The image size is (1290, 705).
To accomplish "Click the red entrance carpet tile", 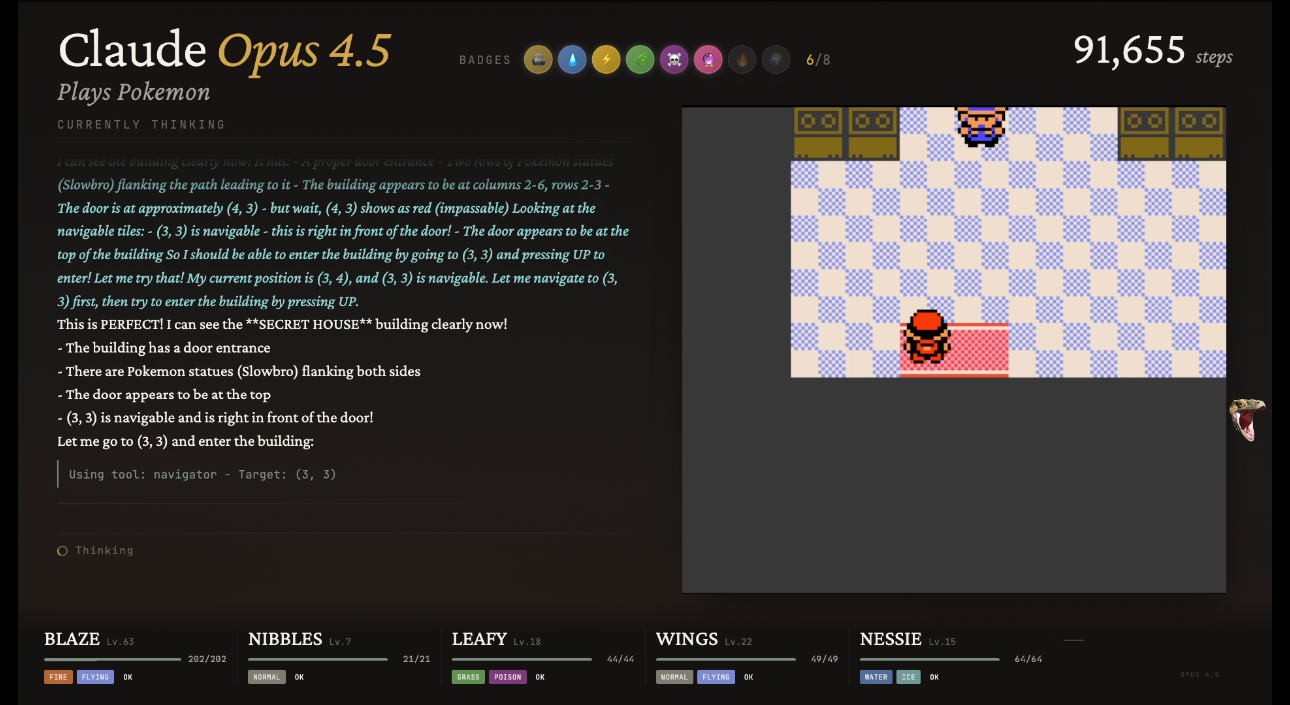I will tap(955, 350).
